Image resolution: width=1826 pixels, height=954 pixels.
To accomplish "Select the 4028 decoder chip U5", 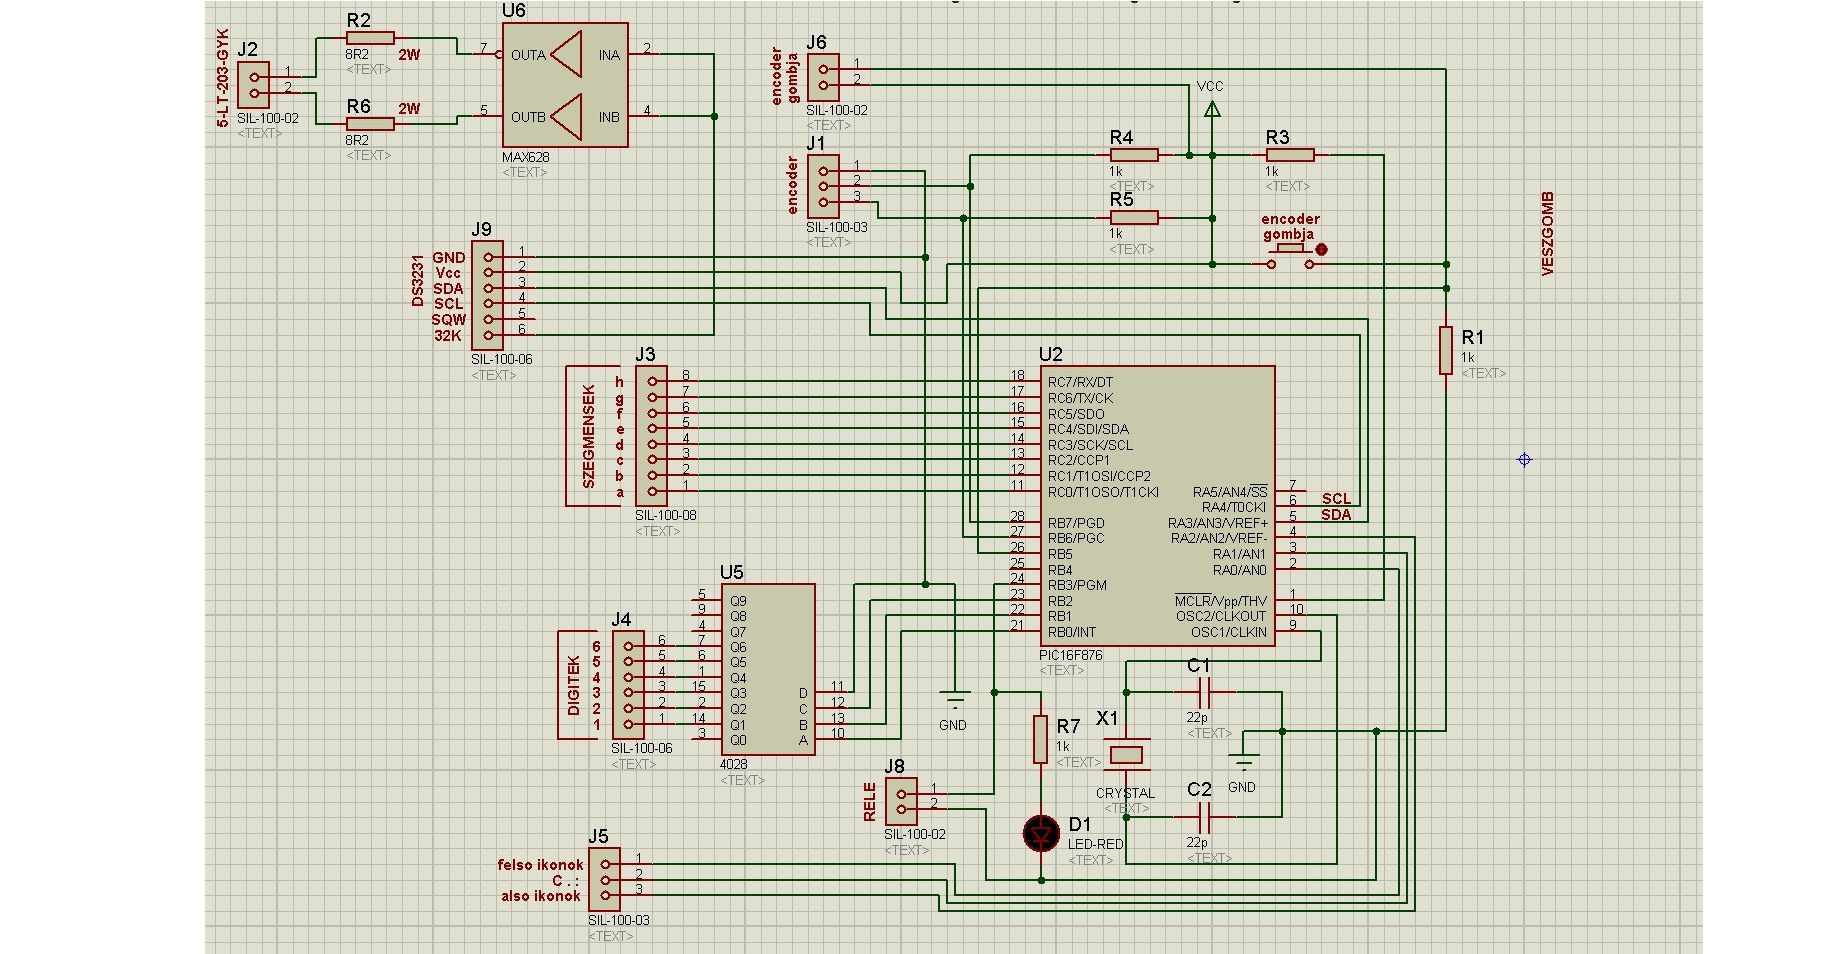I will [766, 670].
